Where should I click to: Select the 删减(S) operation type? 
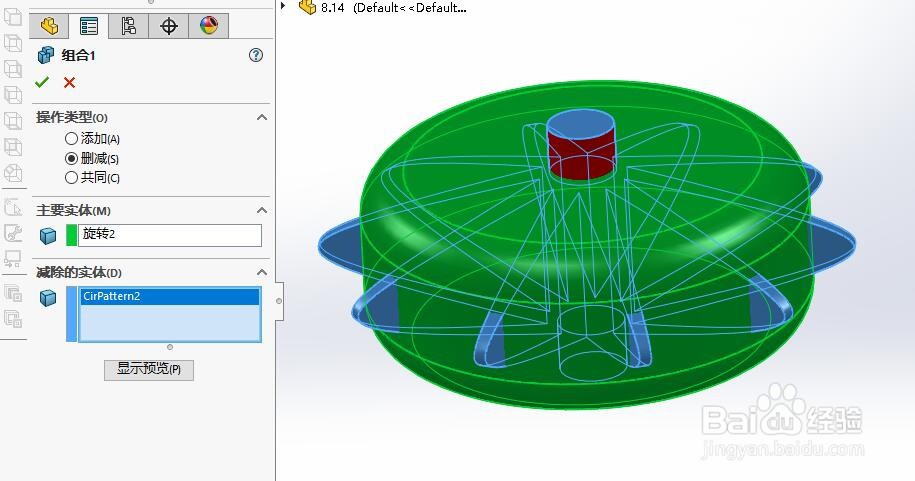(x=71, y=158)
